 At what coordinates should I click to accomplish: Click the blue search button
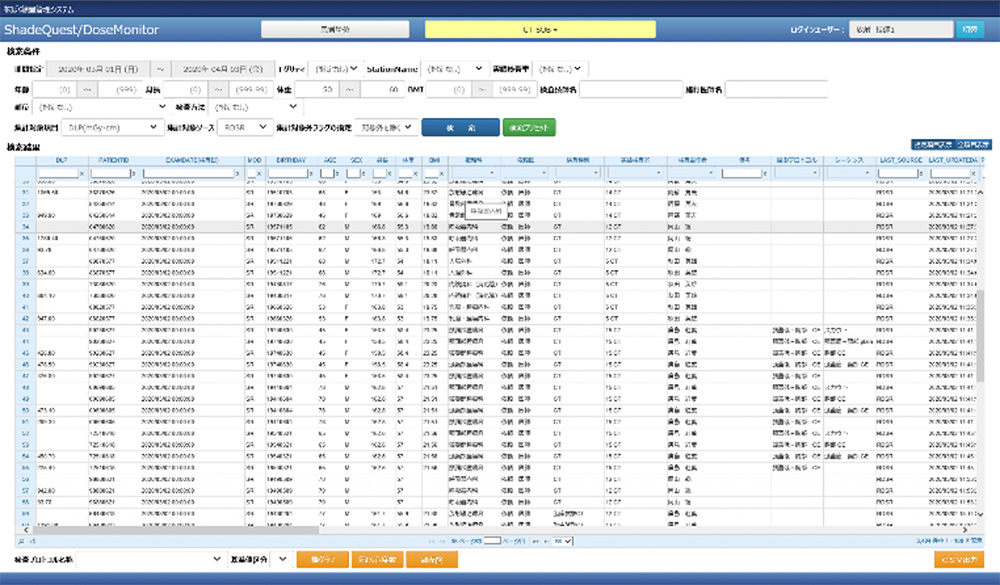tap(460, 128)
